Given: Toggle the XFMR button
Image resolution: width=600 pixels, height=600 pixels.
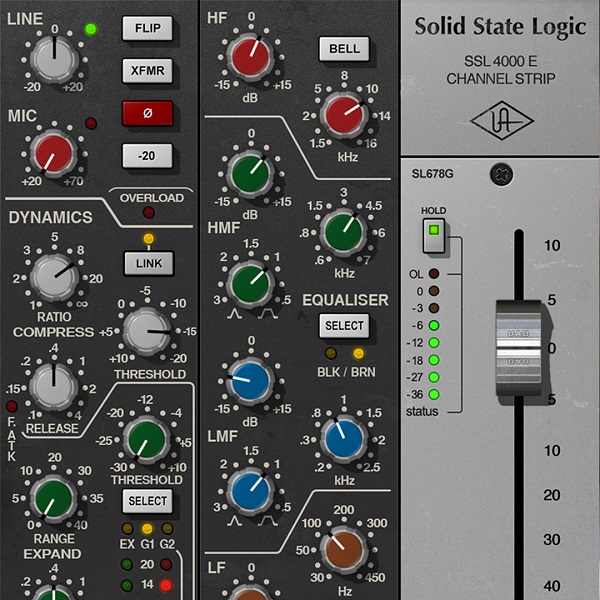Looking at the screenshot, I should coord(147,70).
